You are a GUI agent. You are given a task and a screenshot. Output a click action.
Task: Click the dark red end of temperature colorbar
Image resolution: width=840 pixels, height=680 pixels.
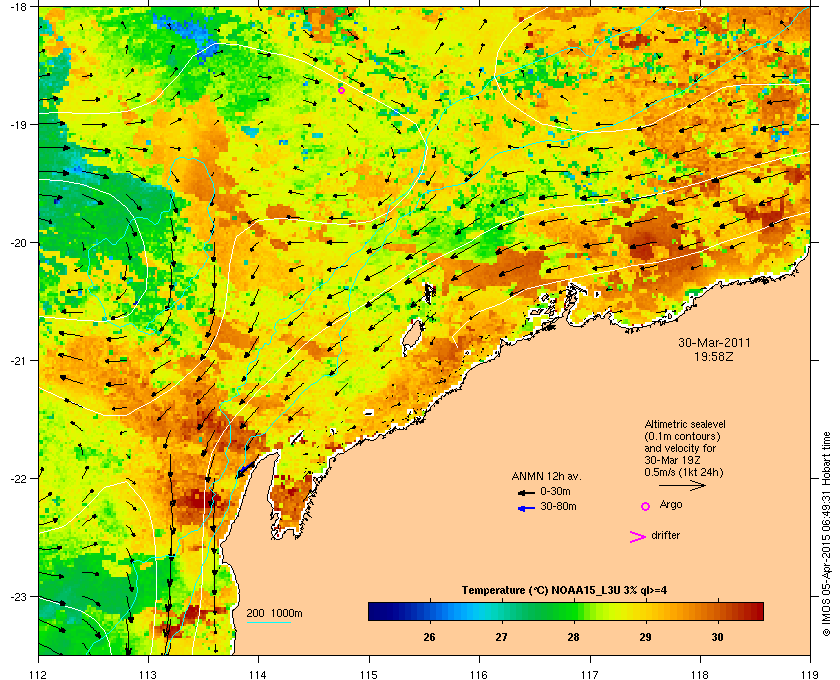point(758,611)
